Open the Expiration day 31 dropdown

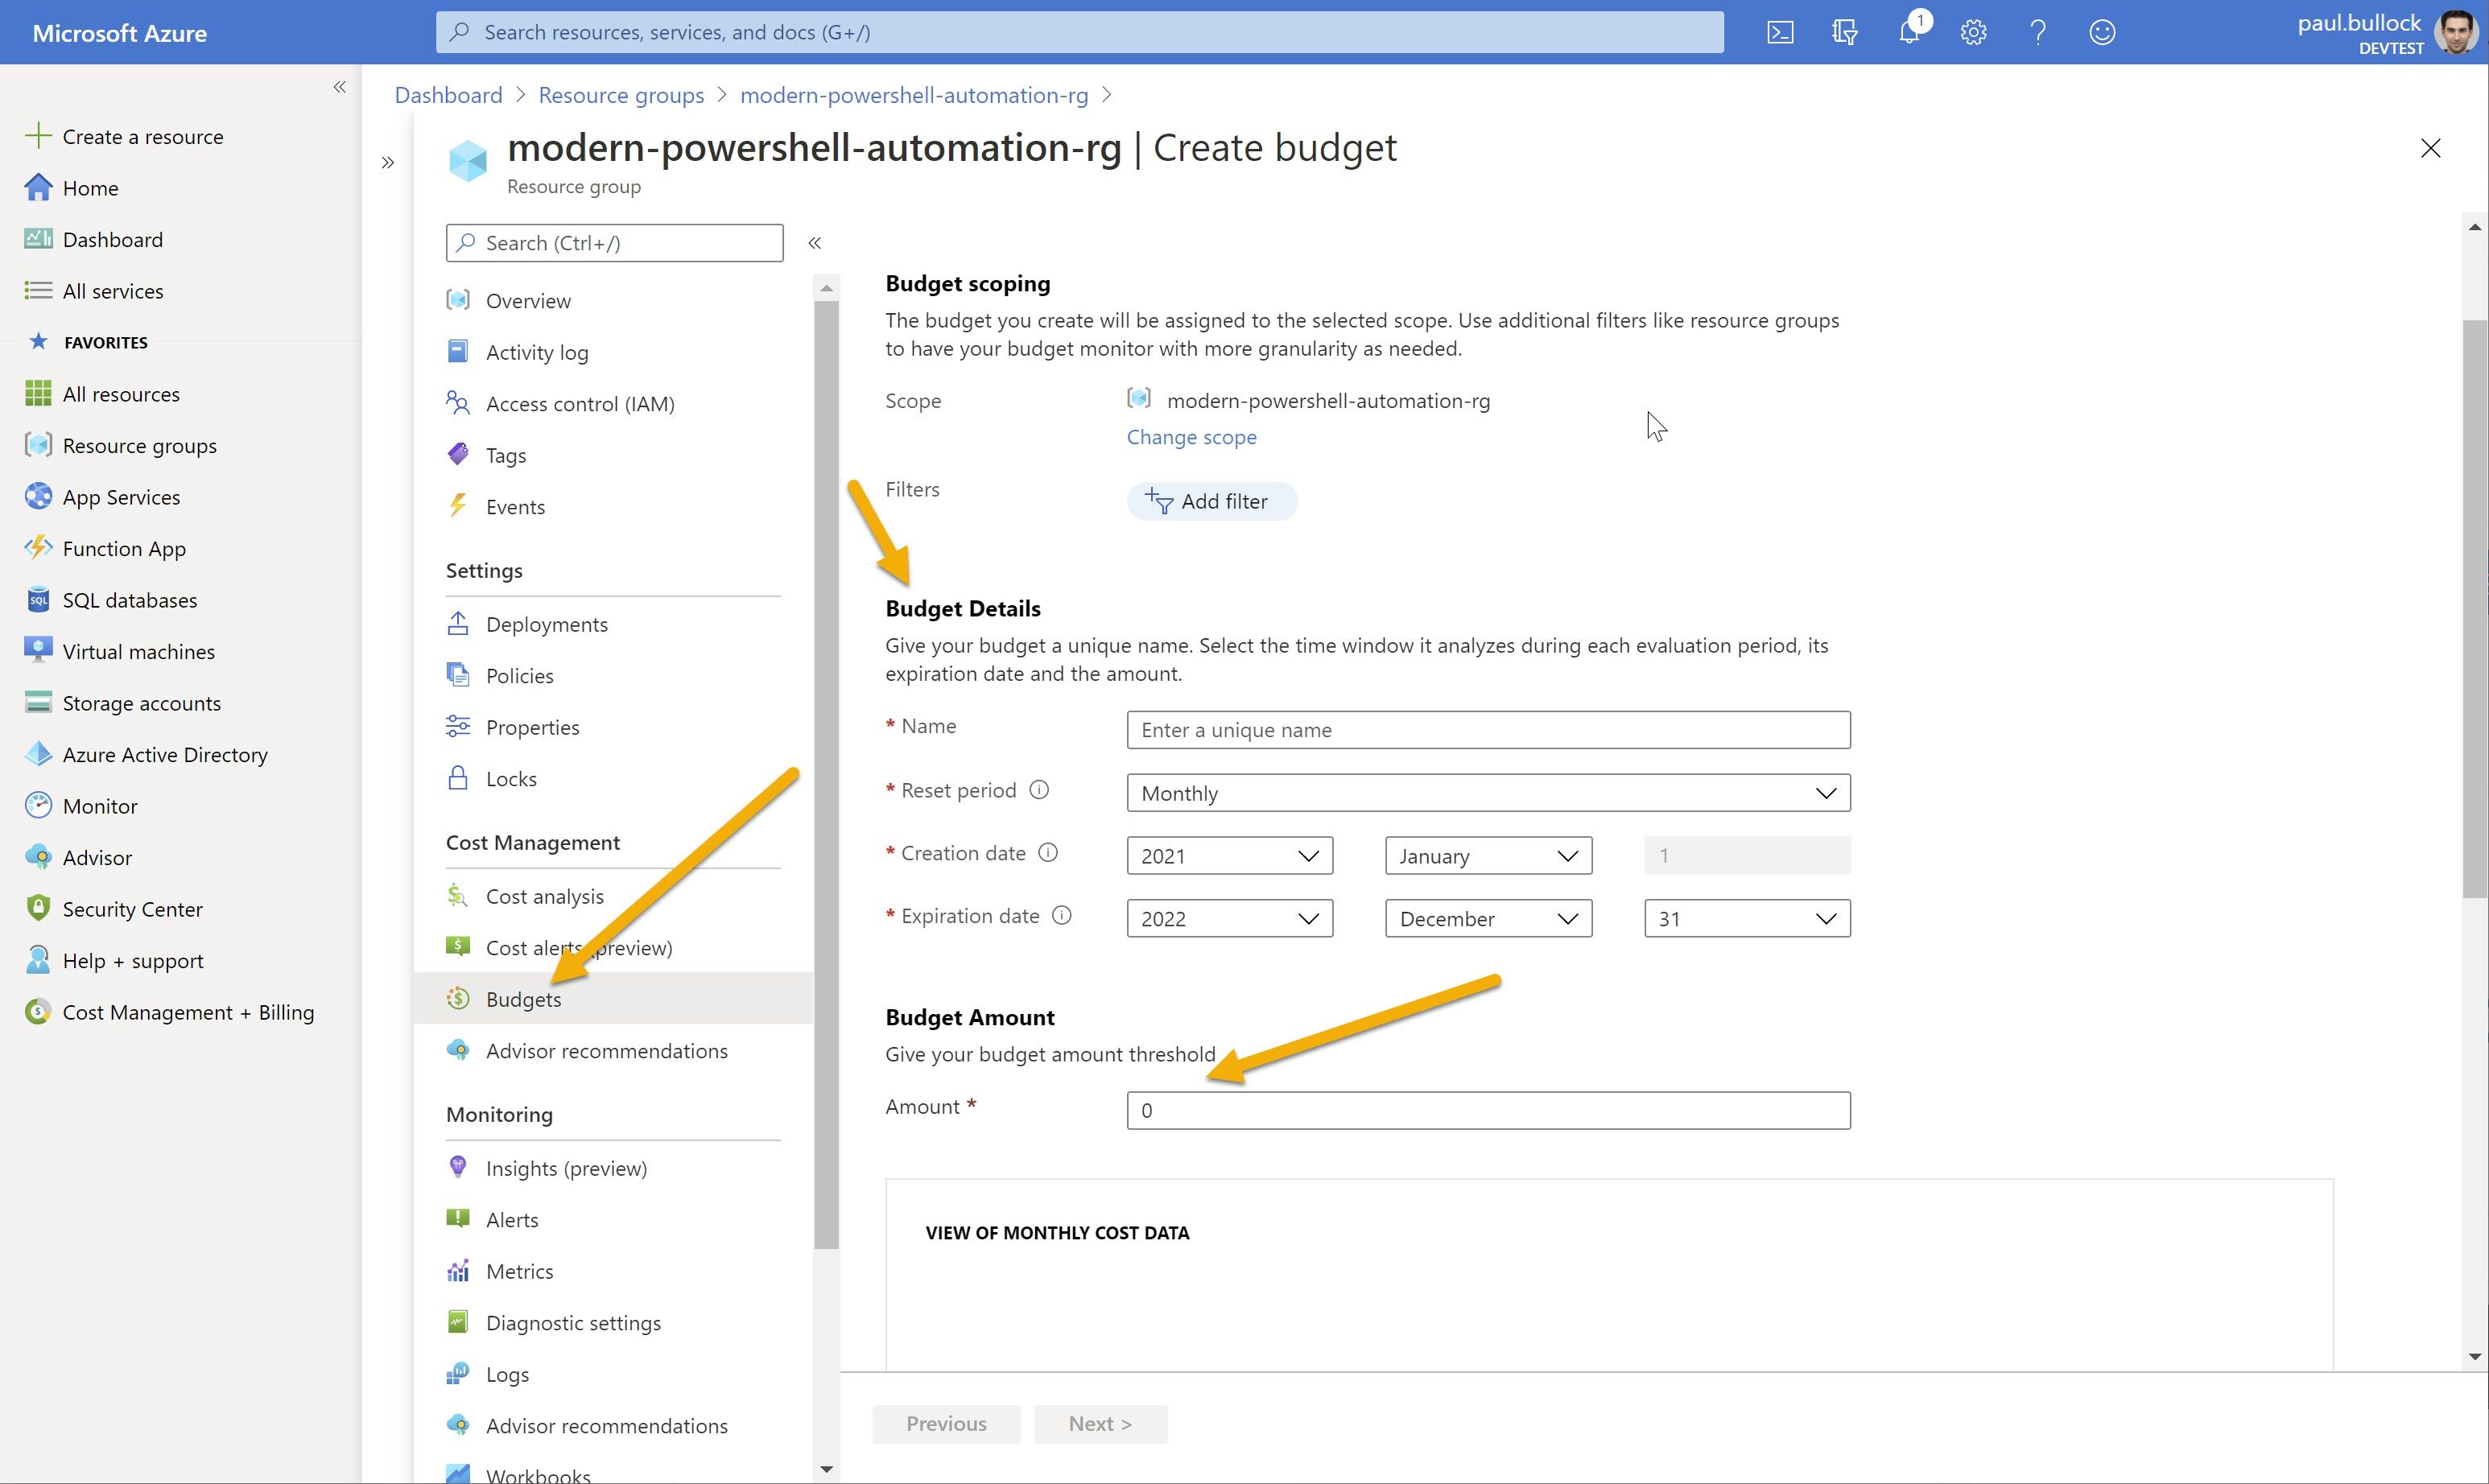coord(1746,919)
